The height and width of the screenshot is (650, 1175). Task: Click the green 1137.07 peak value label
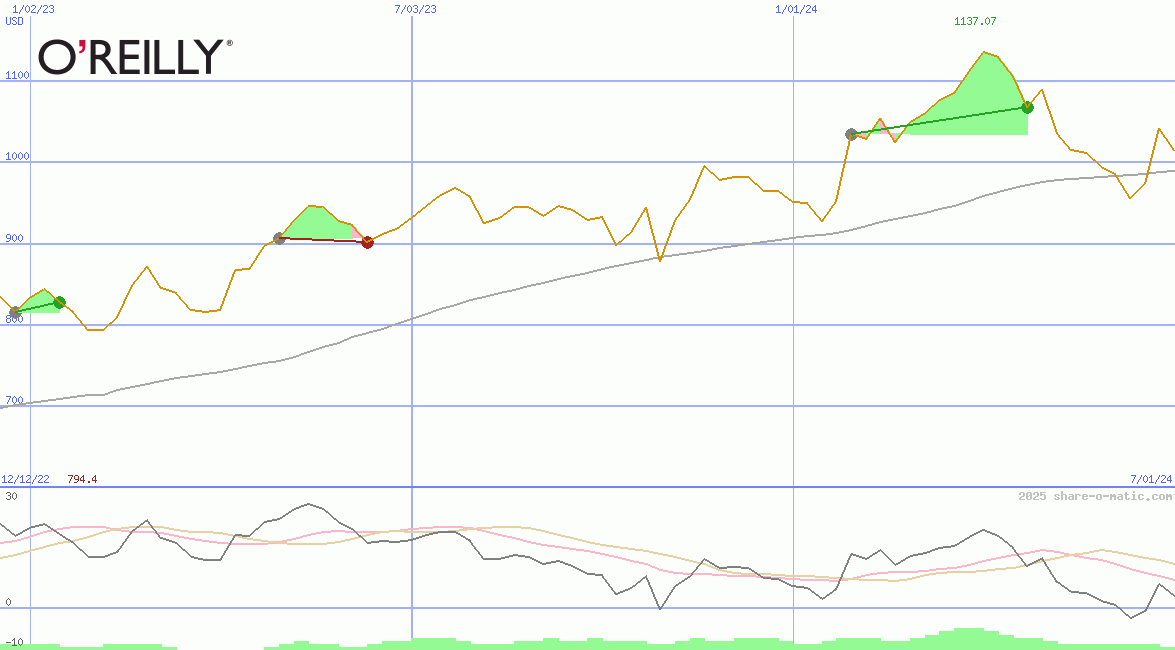click(x=973, y=20)
